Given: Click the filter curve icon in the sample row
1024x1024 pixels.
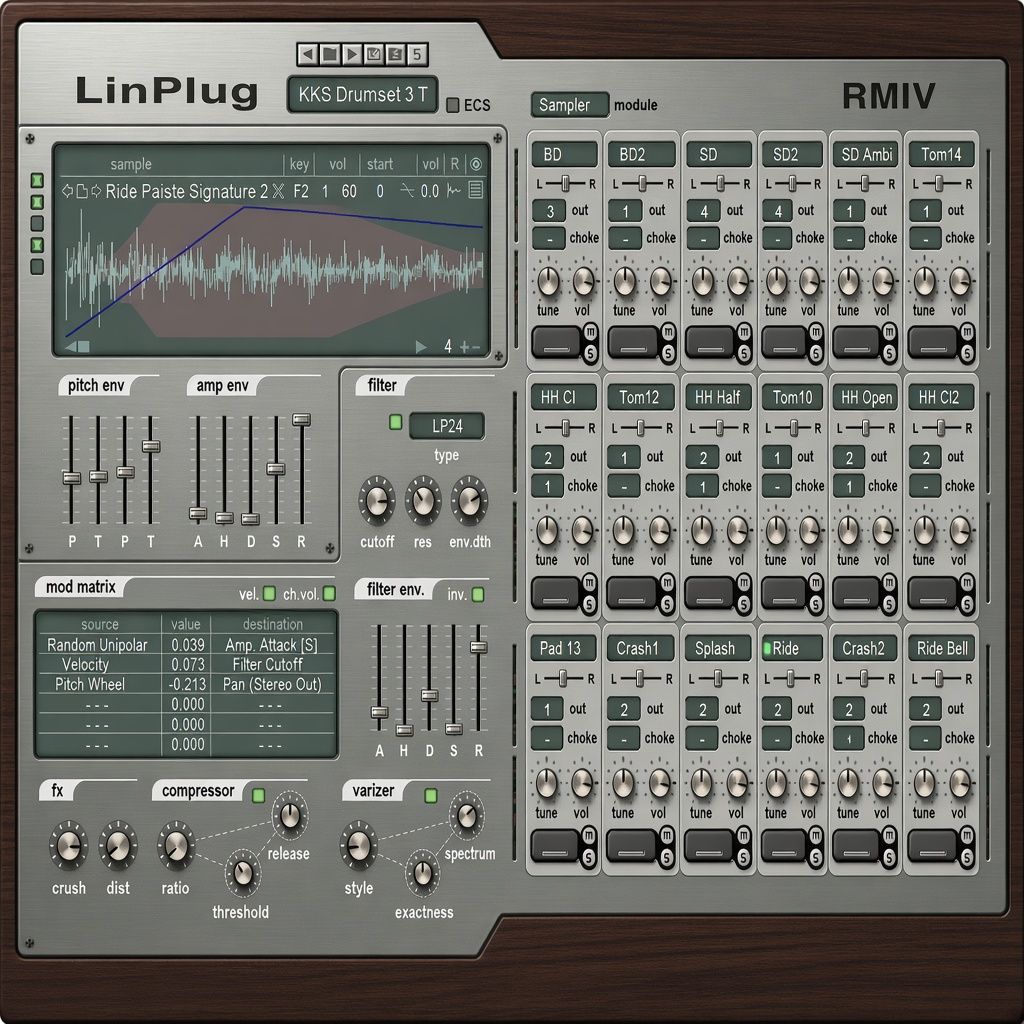Looking at the screenshot, I should pyautogui.click(x=407, y=190).
